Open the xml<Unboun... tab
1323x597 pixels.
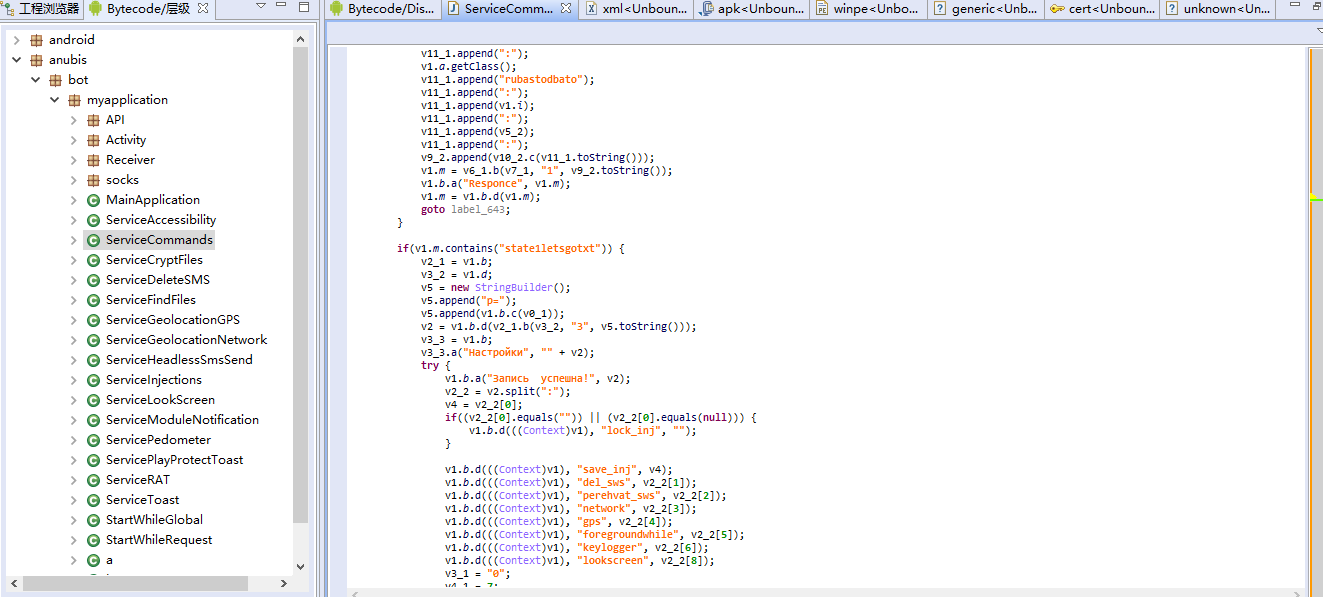637,9
